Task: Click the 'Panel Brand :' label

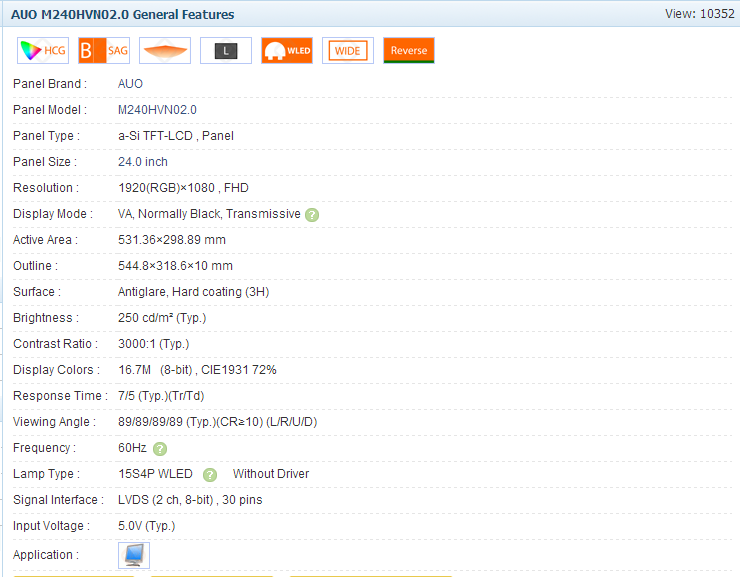Action: 50,84
